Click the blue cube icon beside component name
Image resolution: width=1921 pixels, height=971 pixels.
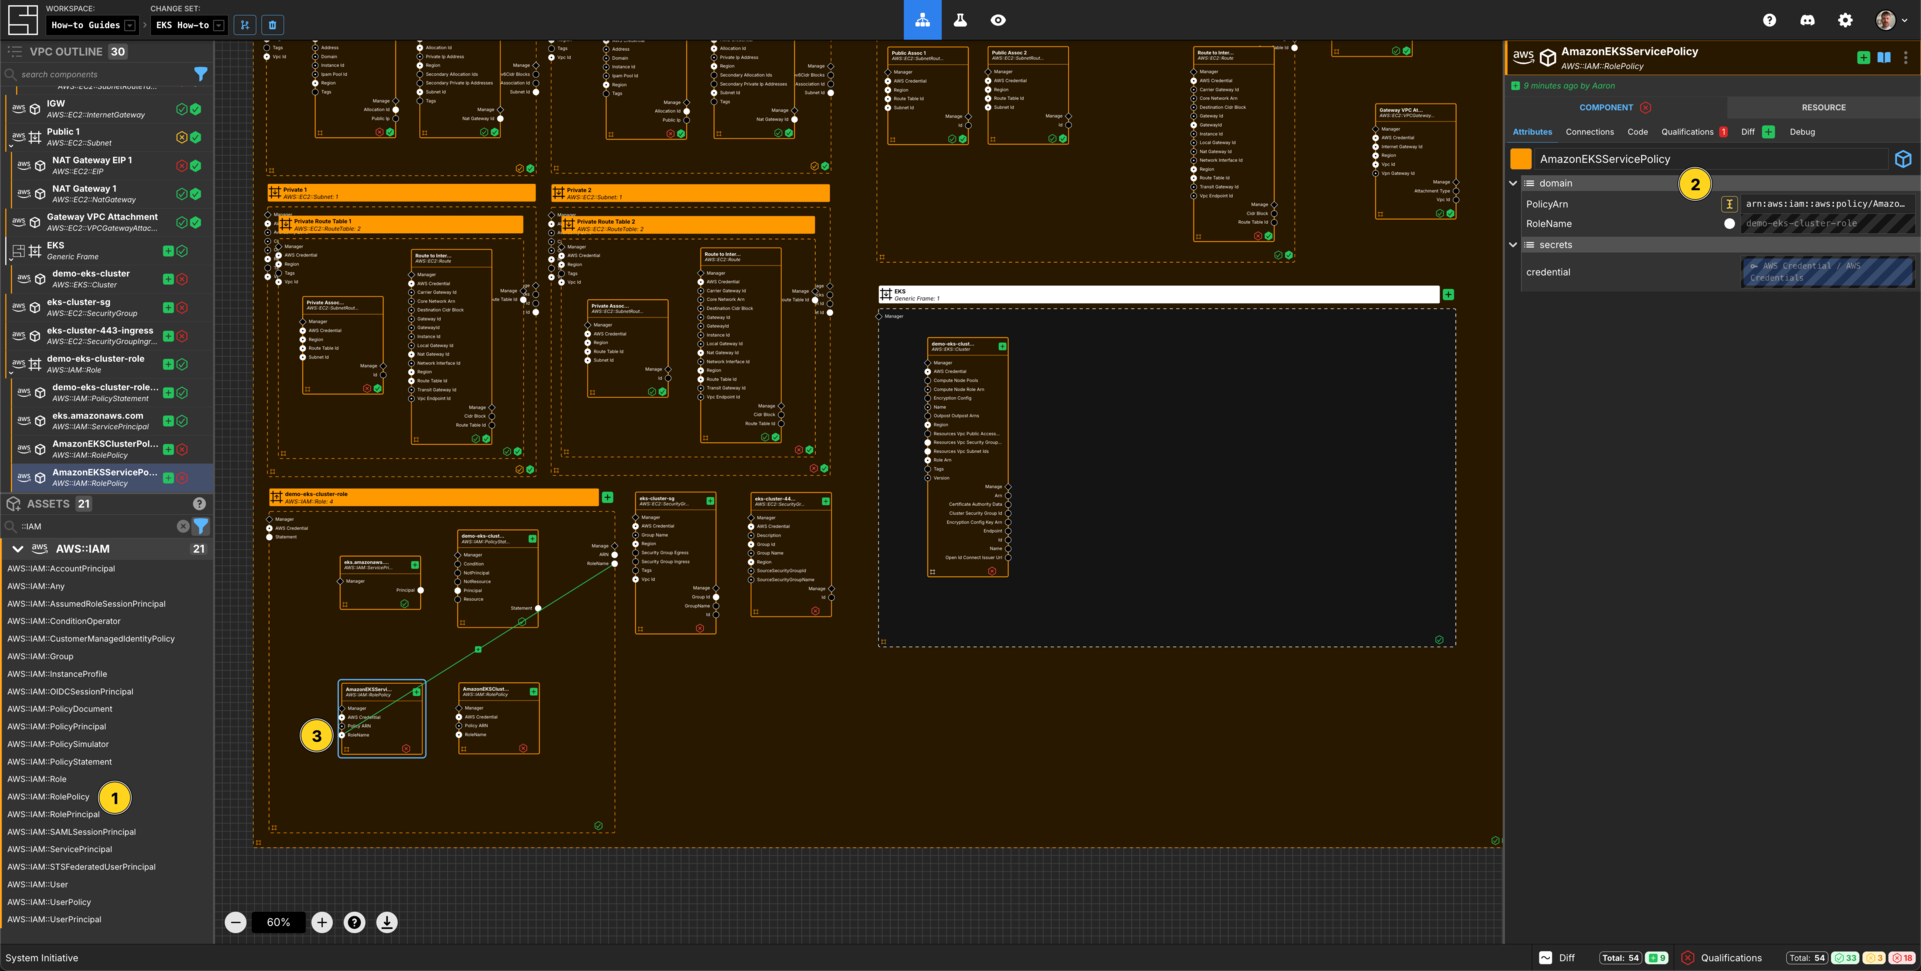1903,159
